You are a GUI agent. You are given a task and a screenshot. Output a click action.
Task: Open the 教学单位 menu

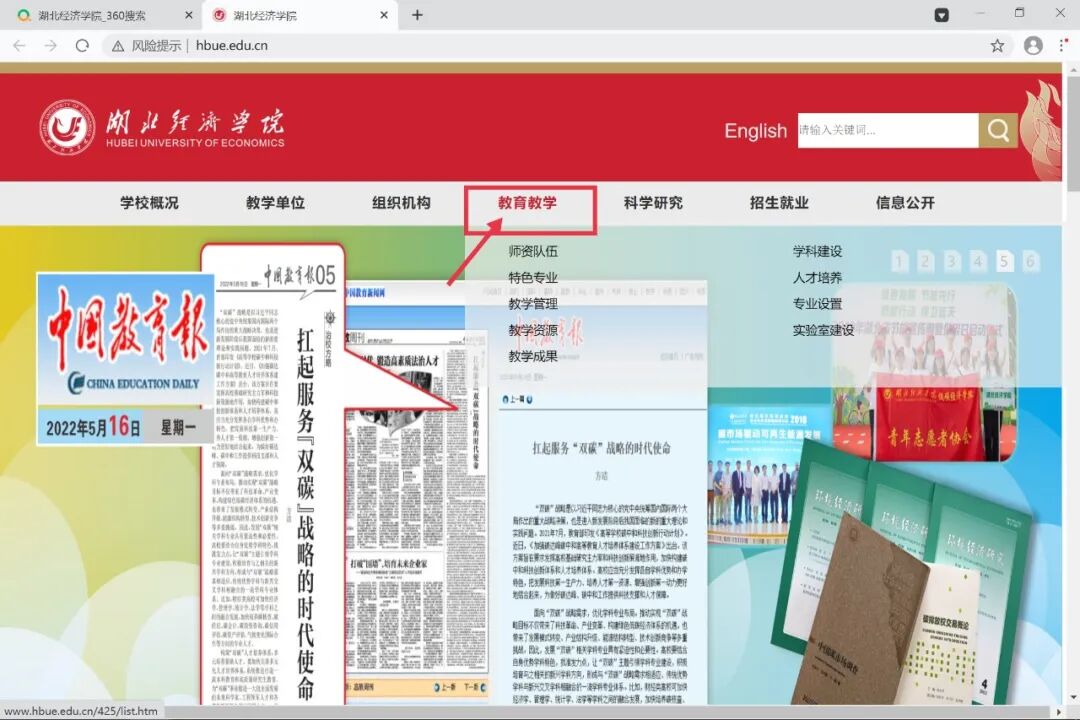276,203
